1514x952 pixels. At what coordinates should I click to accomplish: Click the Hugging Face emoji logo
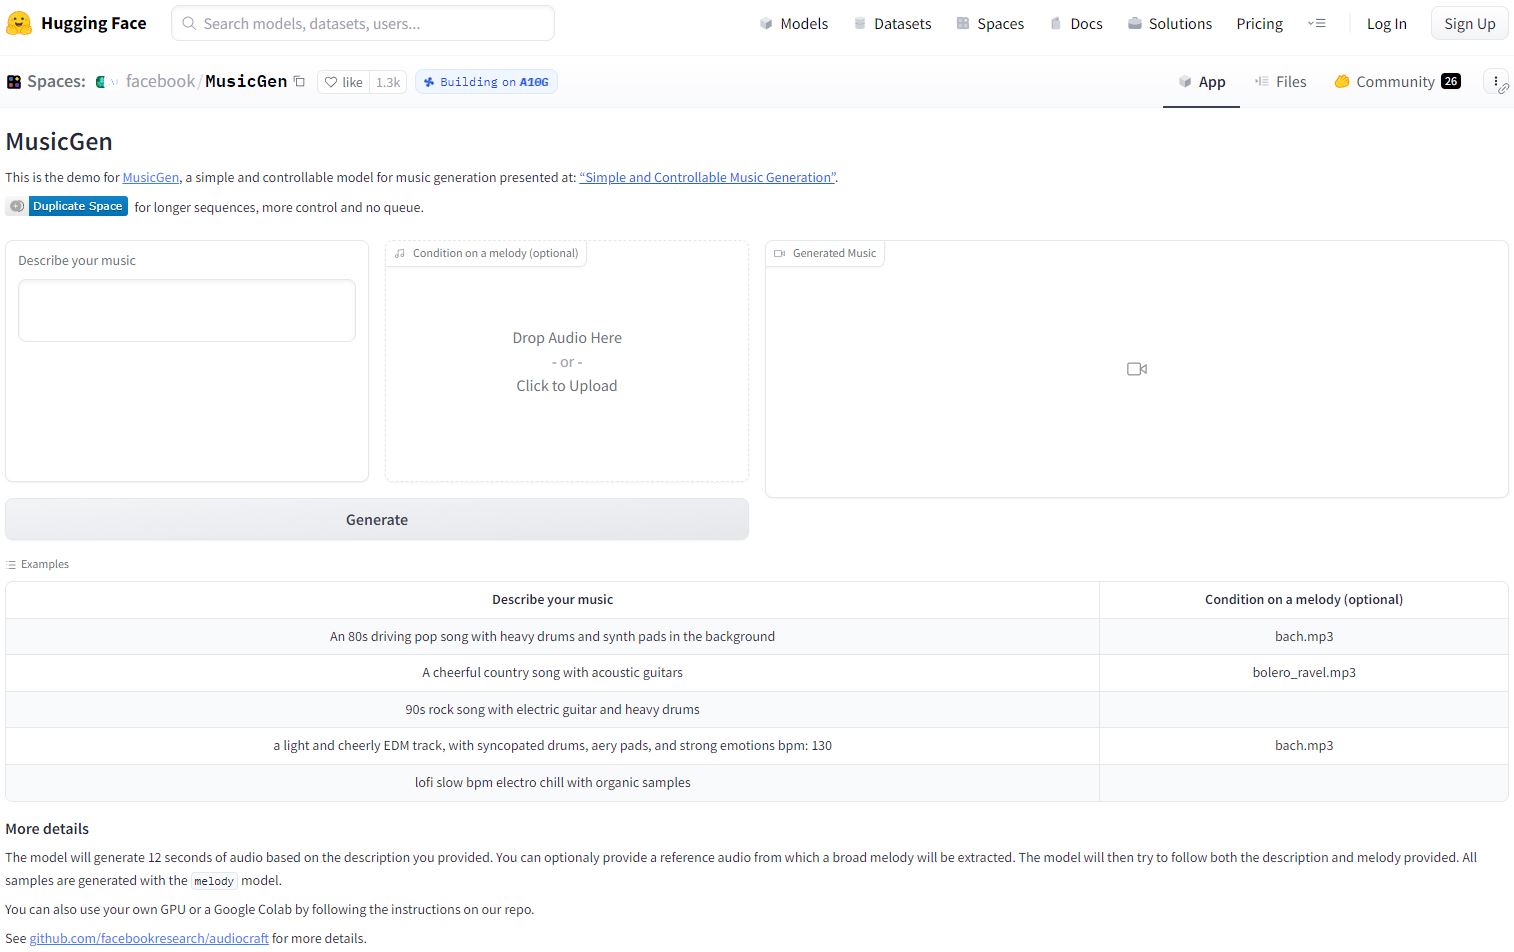tap(19, 23)
